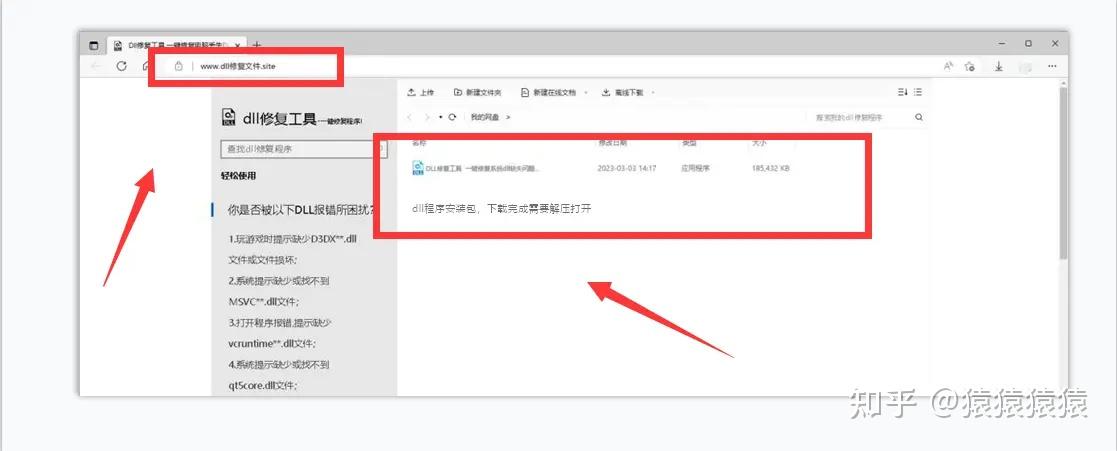Reload the page using browser refresh button
Screen dimensions: 1117x451
(122, 66)
